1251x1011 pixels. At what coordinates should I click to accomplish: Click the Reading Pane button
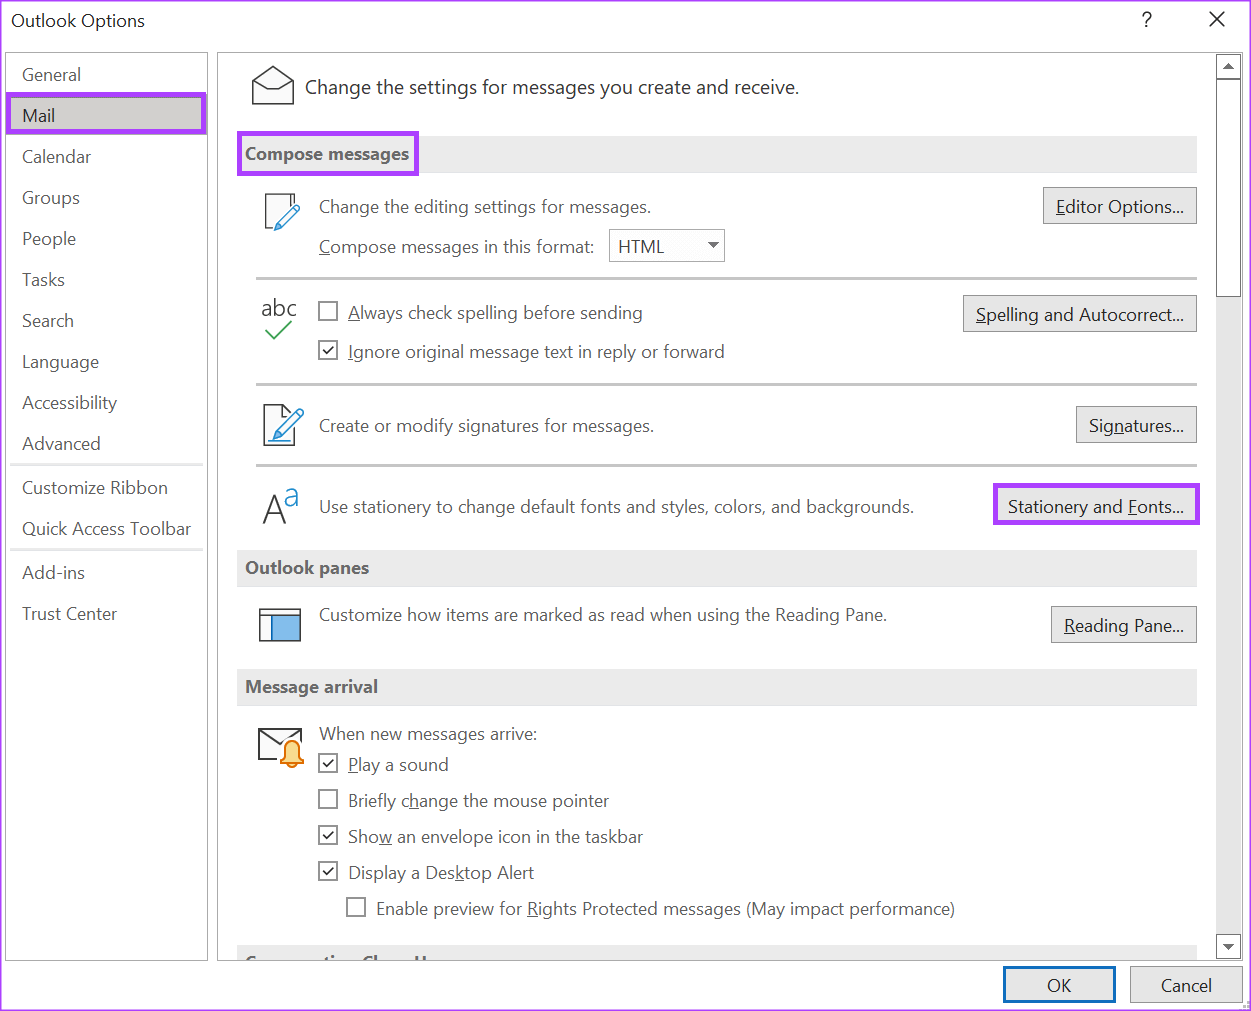click(x=1124, y=625)
